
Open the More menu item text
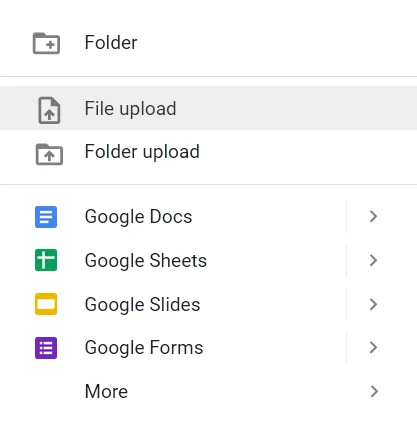[x=106, y=391]
